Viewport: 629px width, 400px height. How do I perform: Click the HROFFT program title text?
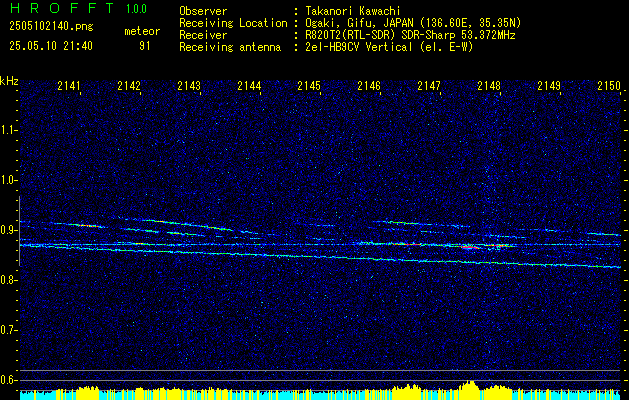pos(62,8)
